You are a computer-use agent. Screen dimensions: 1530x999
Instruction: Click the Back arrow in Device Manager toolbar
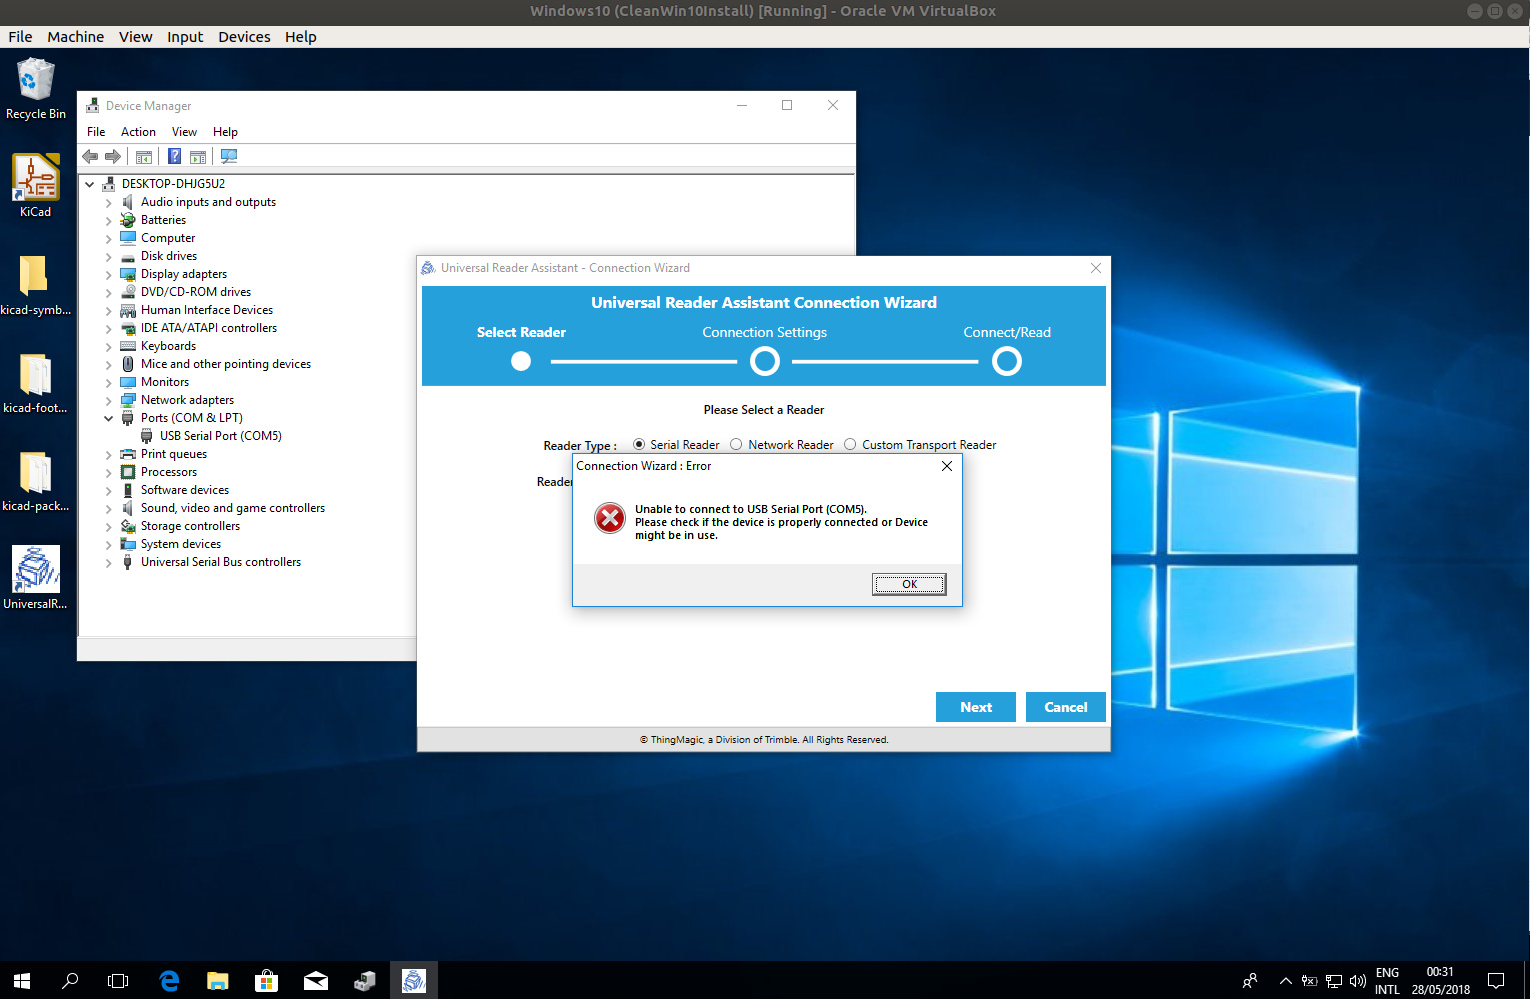[90, 156]
